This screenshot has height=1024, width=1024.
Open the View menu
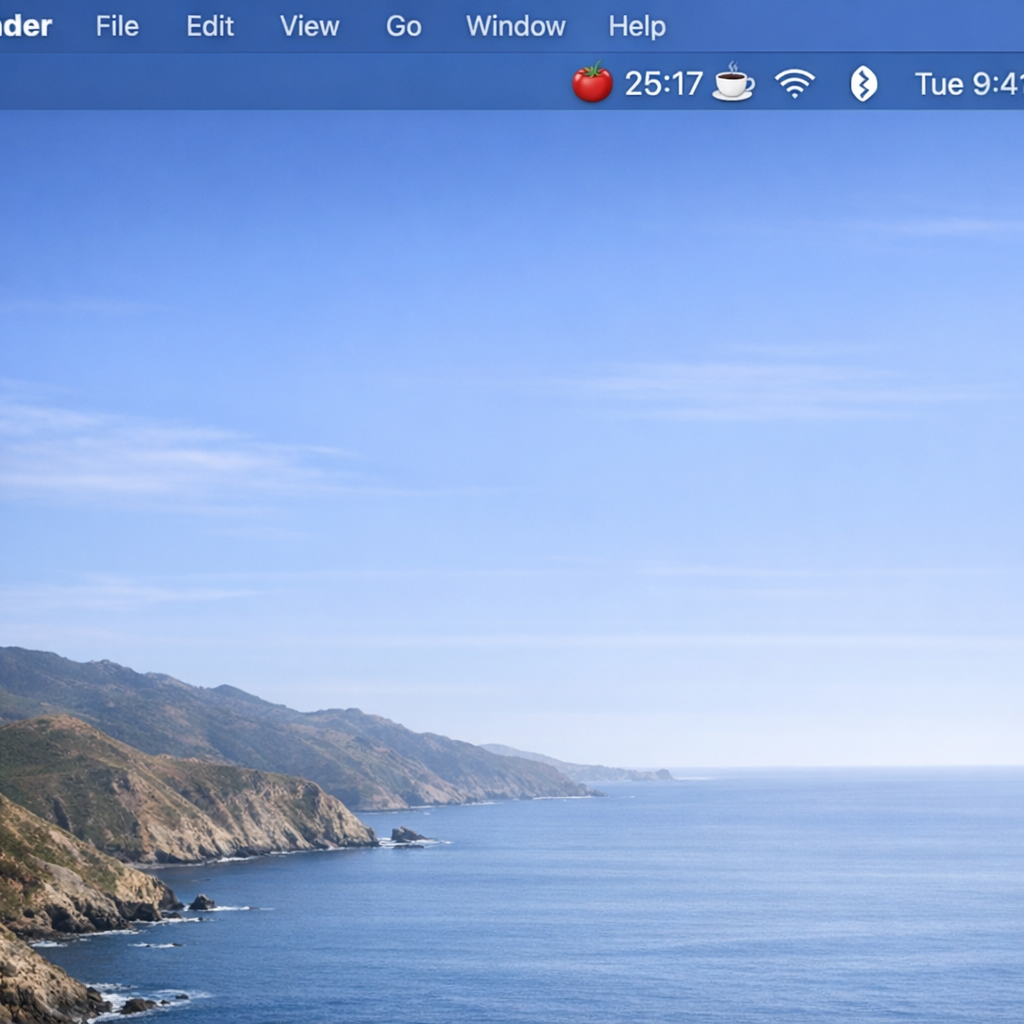(x=308, y=27)
